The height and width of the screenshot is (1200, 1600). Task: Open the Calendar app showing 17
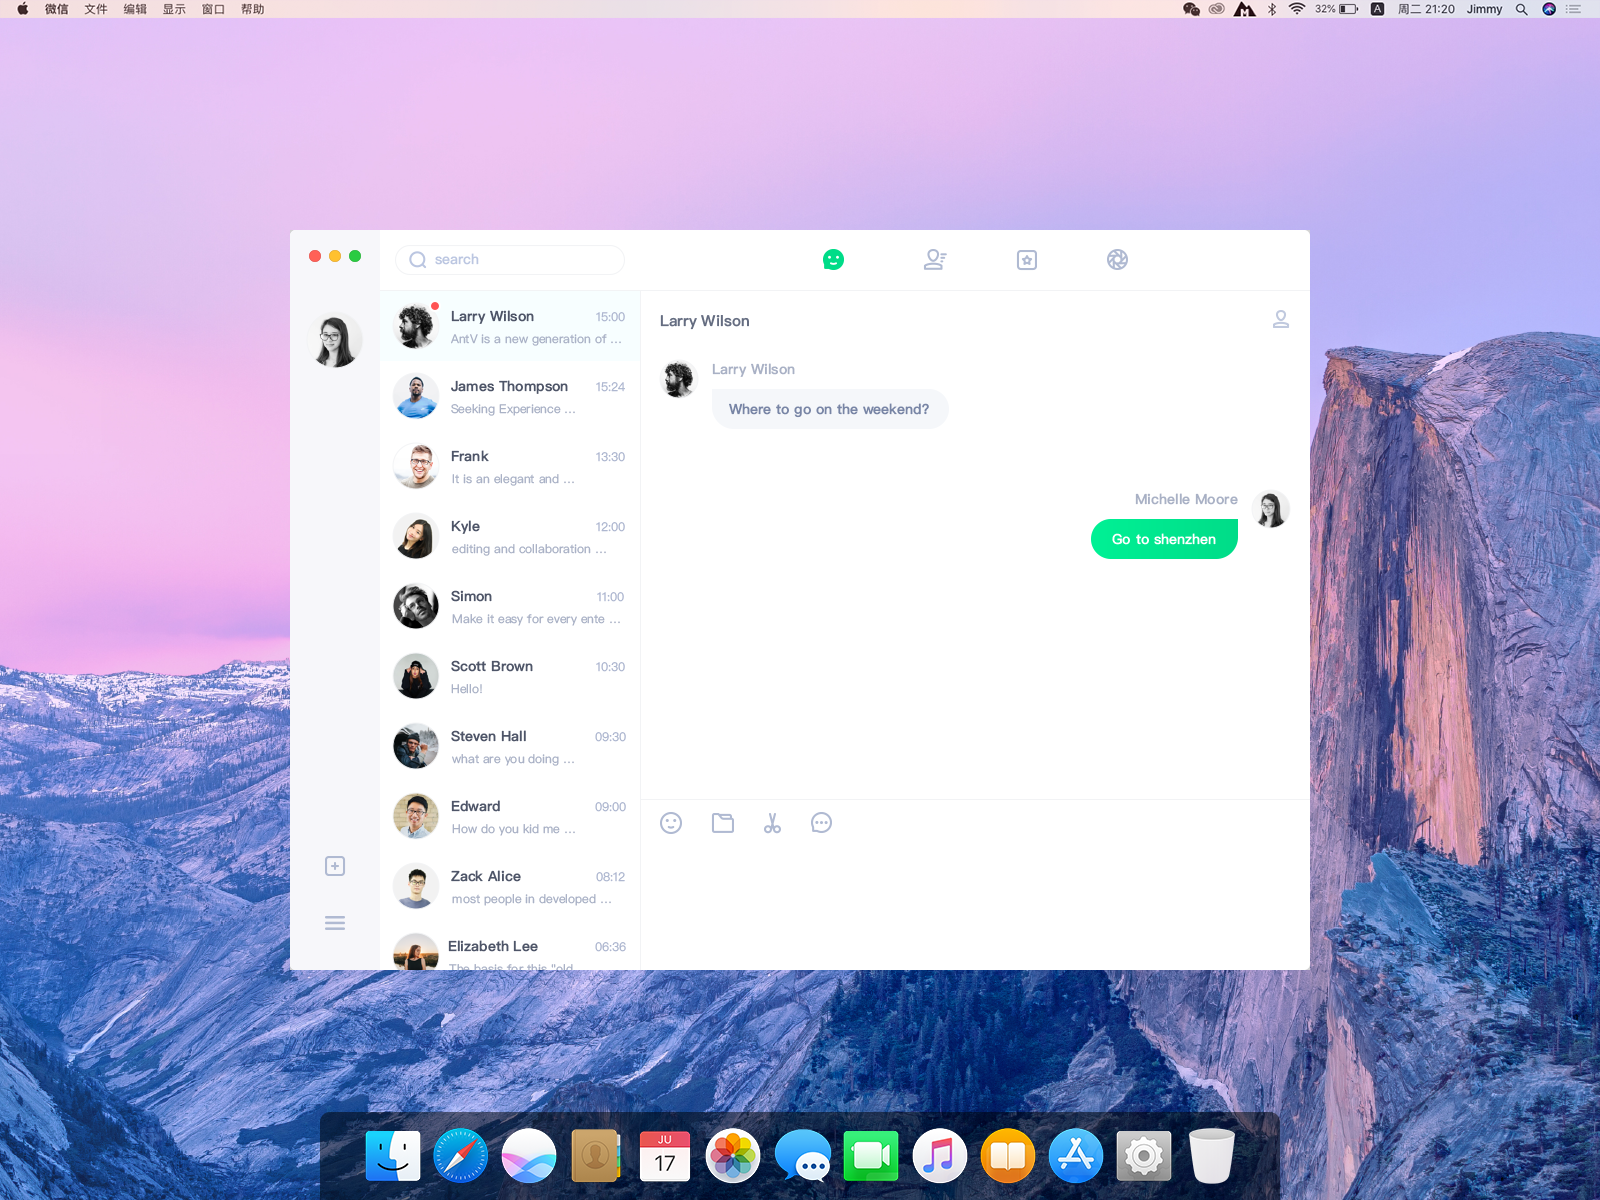tap(665, 1156)
